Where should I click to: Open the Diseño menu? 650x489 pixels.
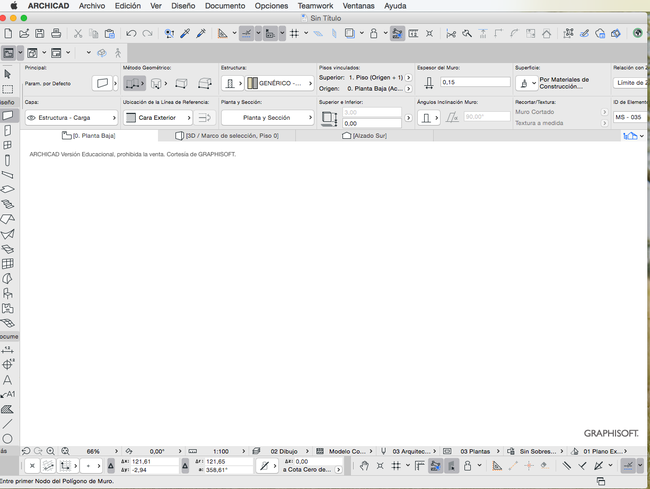point(183,6)
